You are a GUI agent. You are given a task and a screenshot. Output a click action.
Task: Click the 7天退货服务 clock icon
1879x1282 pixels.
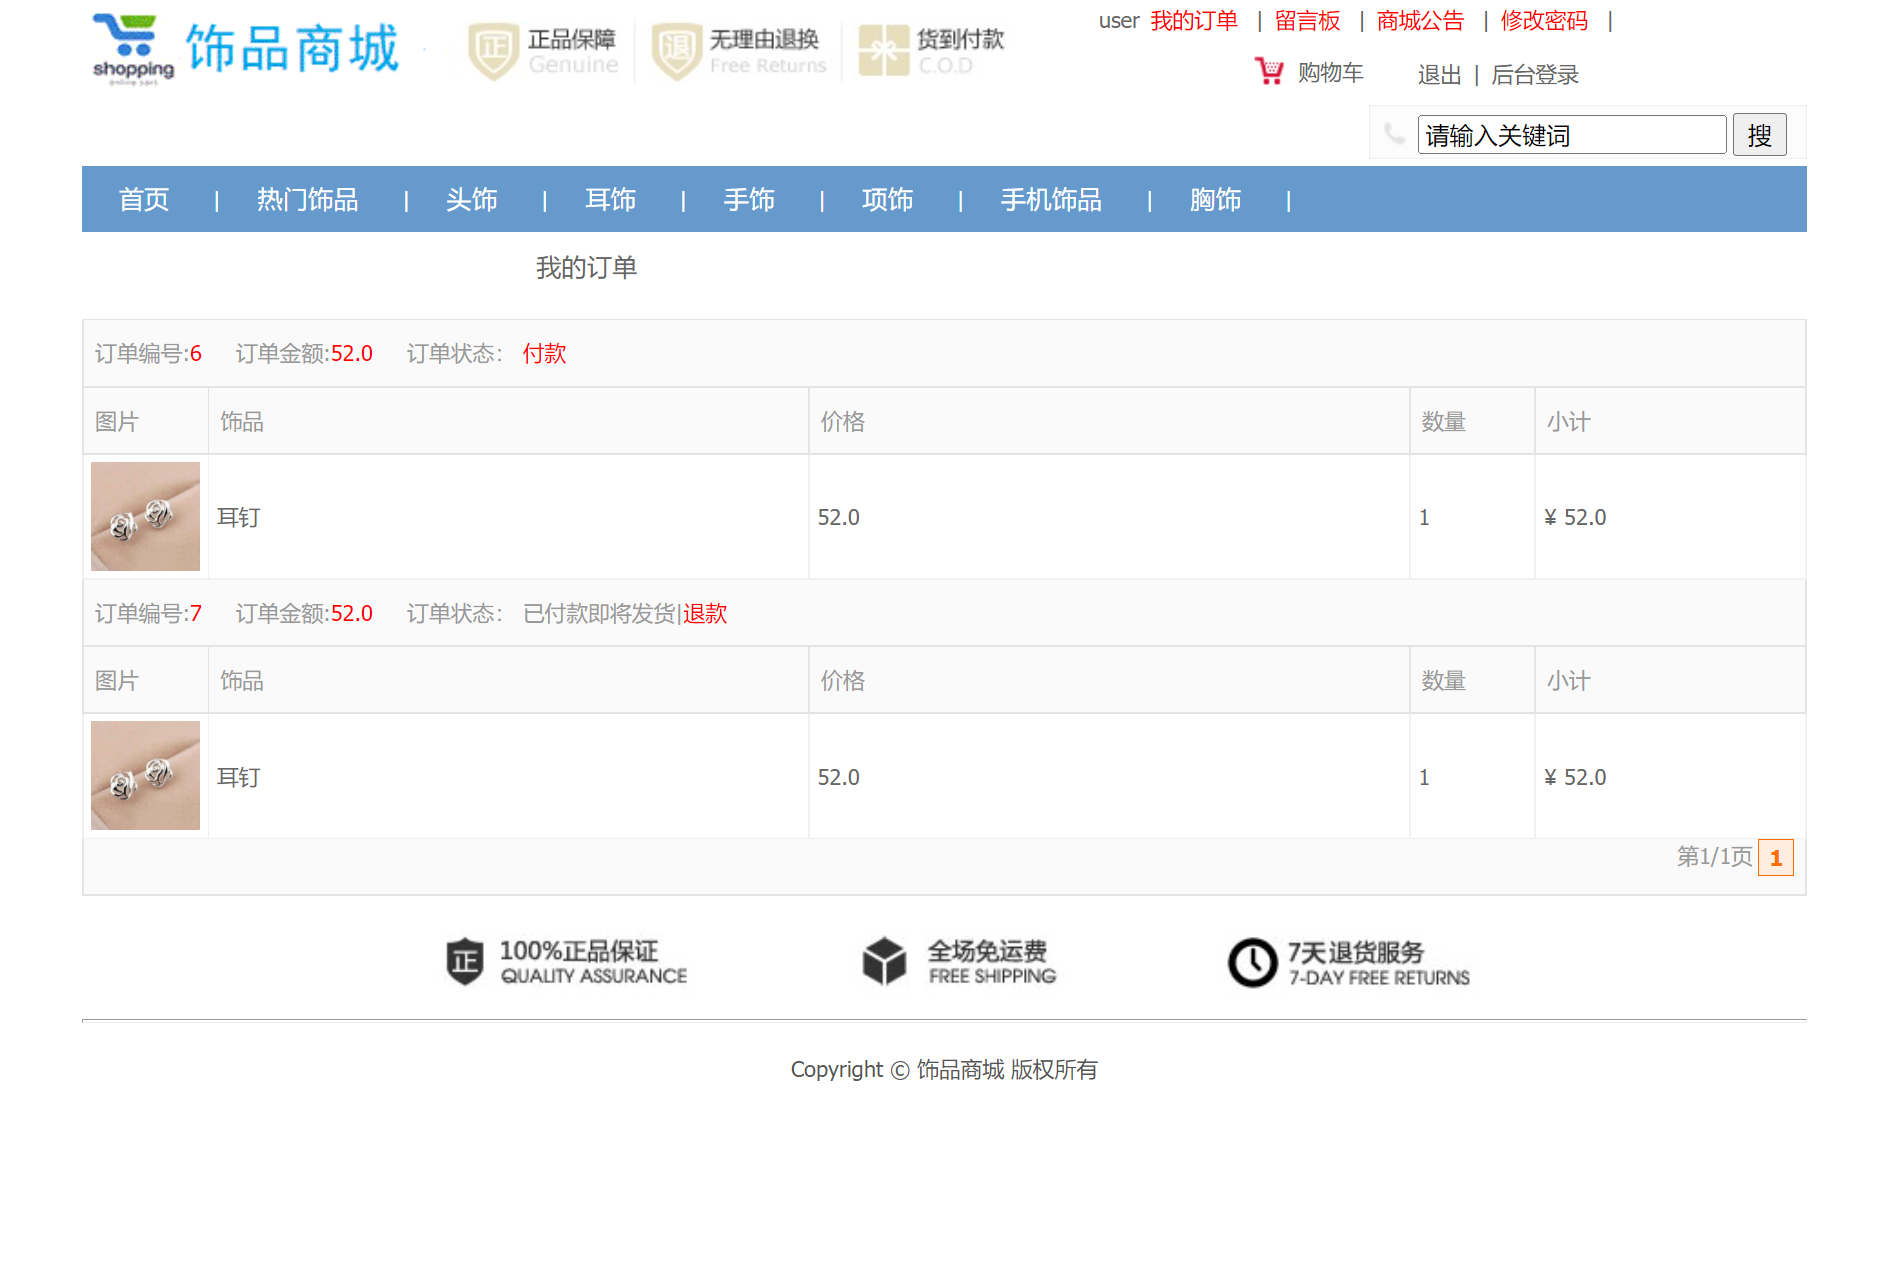pos(1252,962)
